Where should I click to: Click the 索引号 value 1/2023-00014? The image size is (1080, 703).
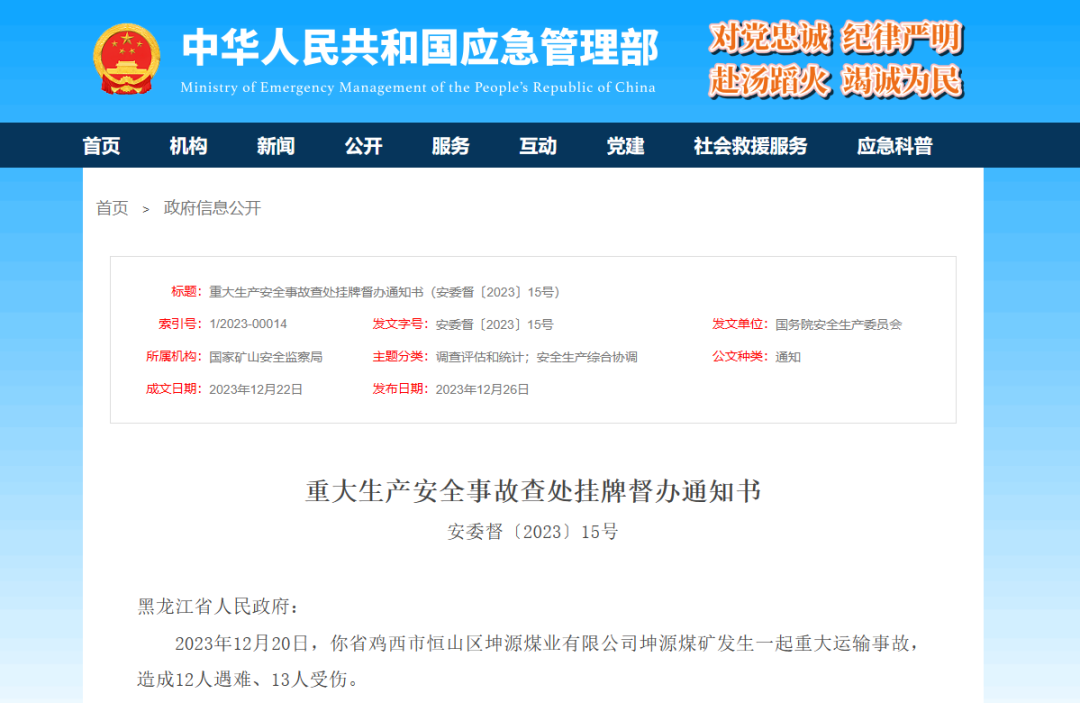click(x=248, y=324)
